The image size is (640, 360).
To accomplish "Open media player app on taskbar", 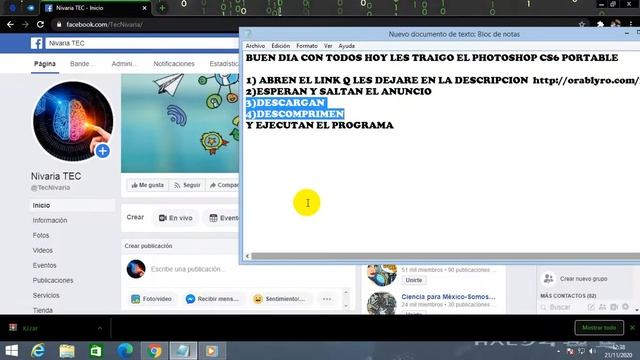I will 212,351.
